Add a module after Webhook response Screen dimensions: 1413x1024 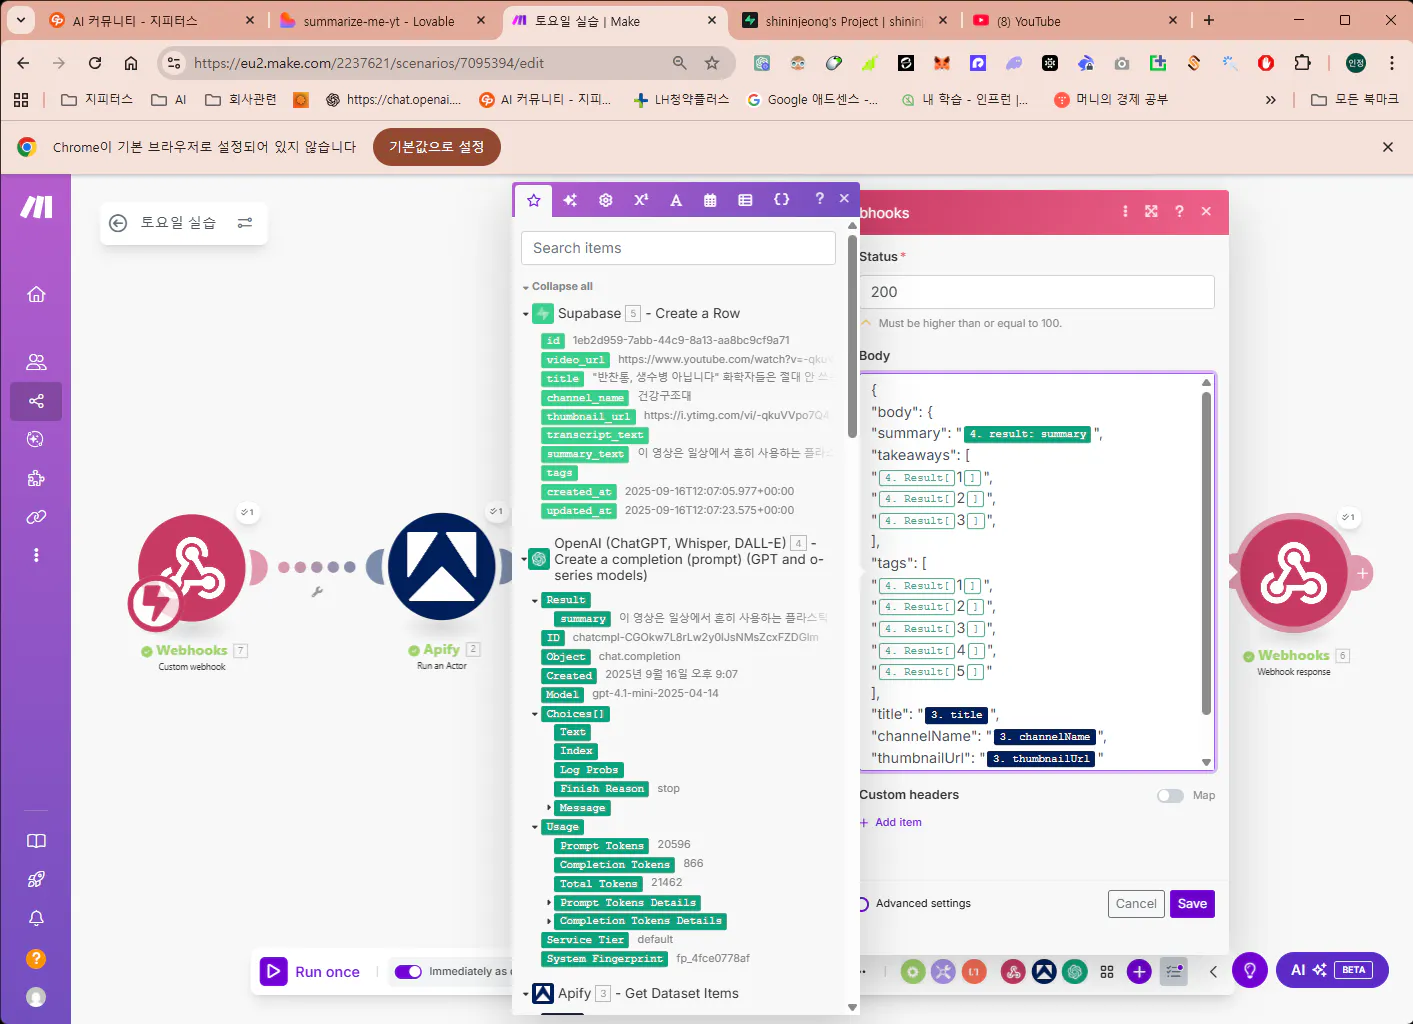1362,574
